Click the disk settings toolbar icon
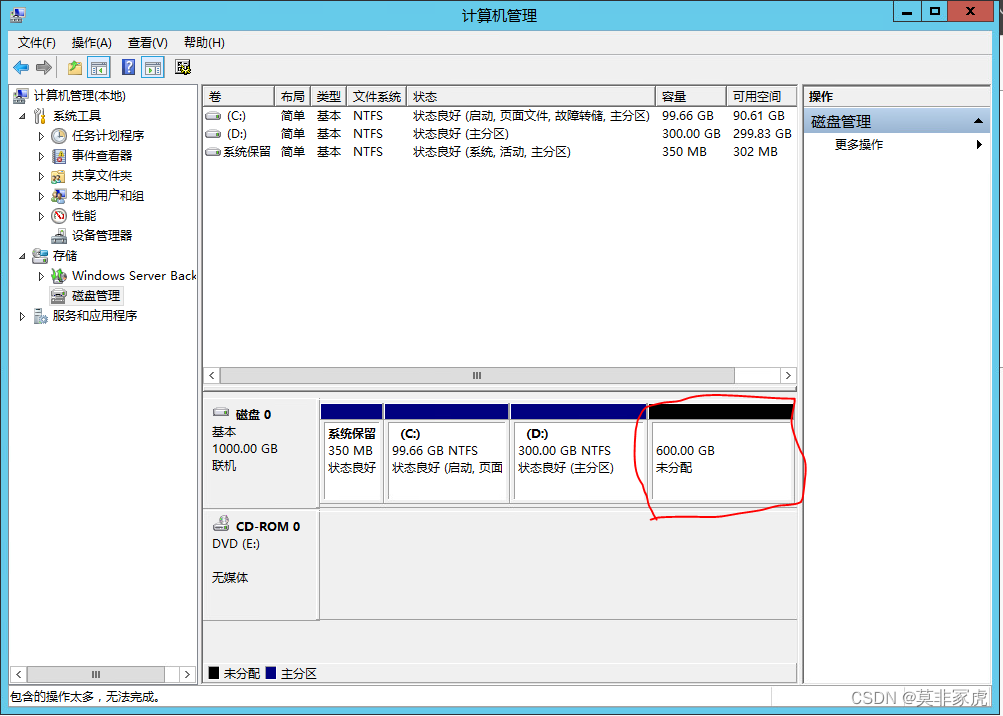Screen dimensions: 1003x716 pos(183,67)
